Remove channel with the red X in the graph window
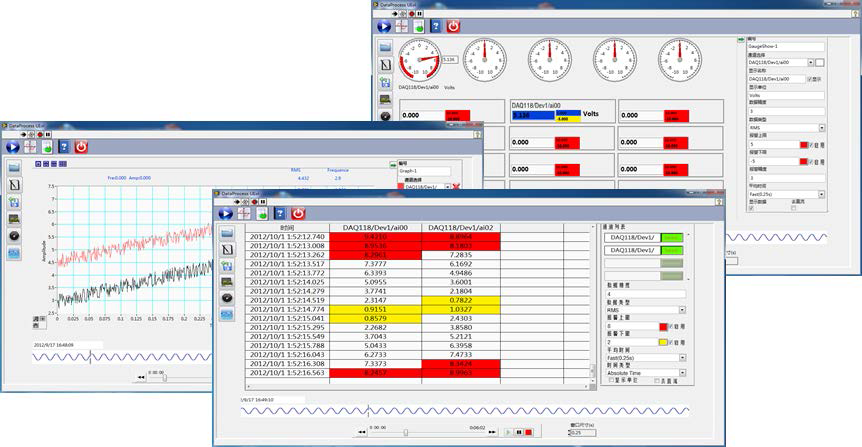The width and height of the screenshot is (862, 447). click(x=456, y=187)
